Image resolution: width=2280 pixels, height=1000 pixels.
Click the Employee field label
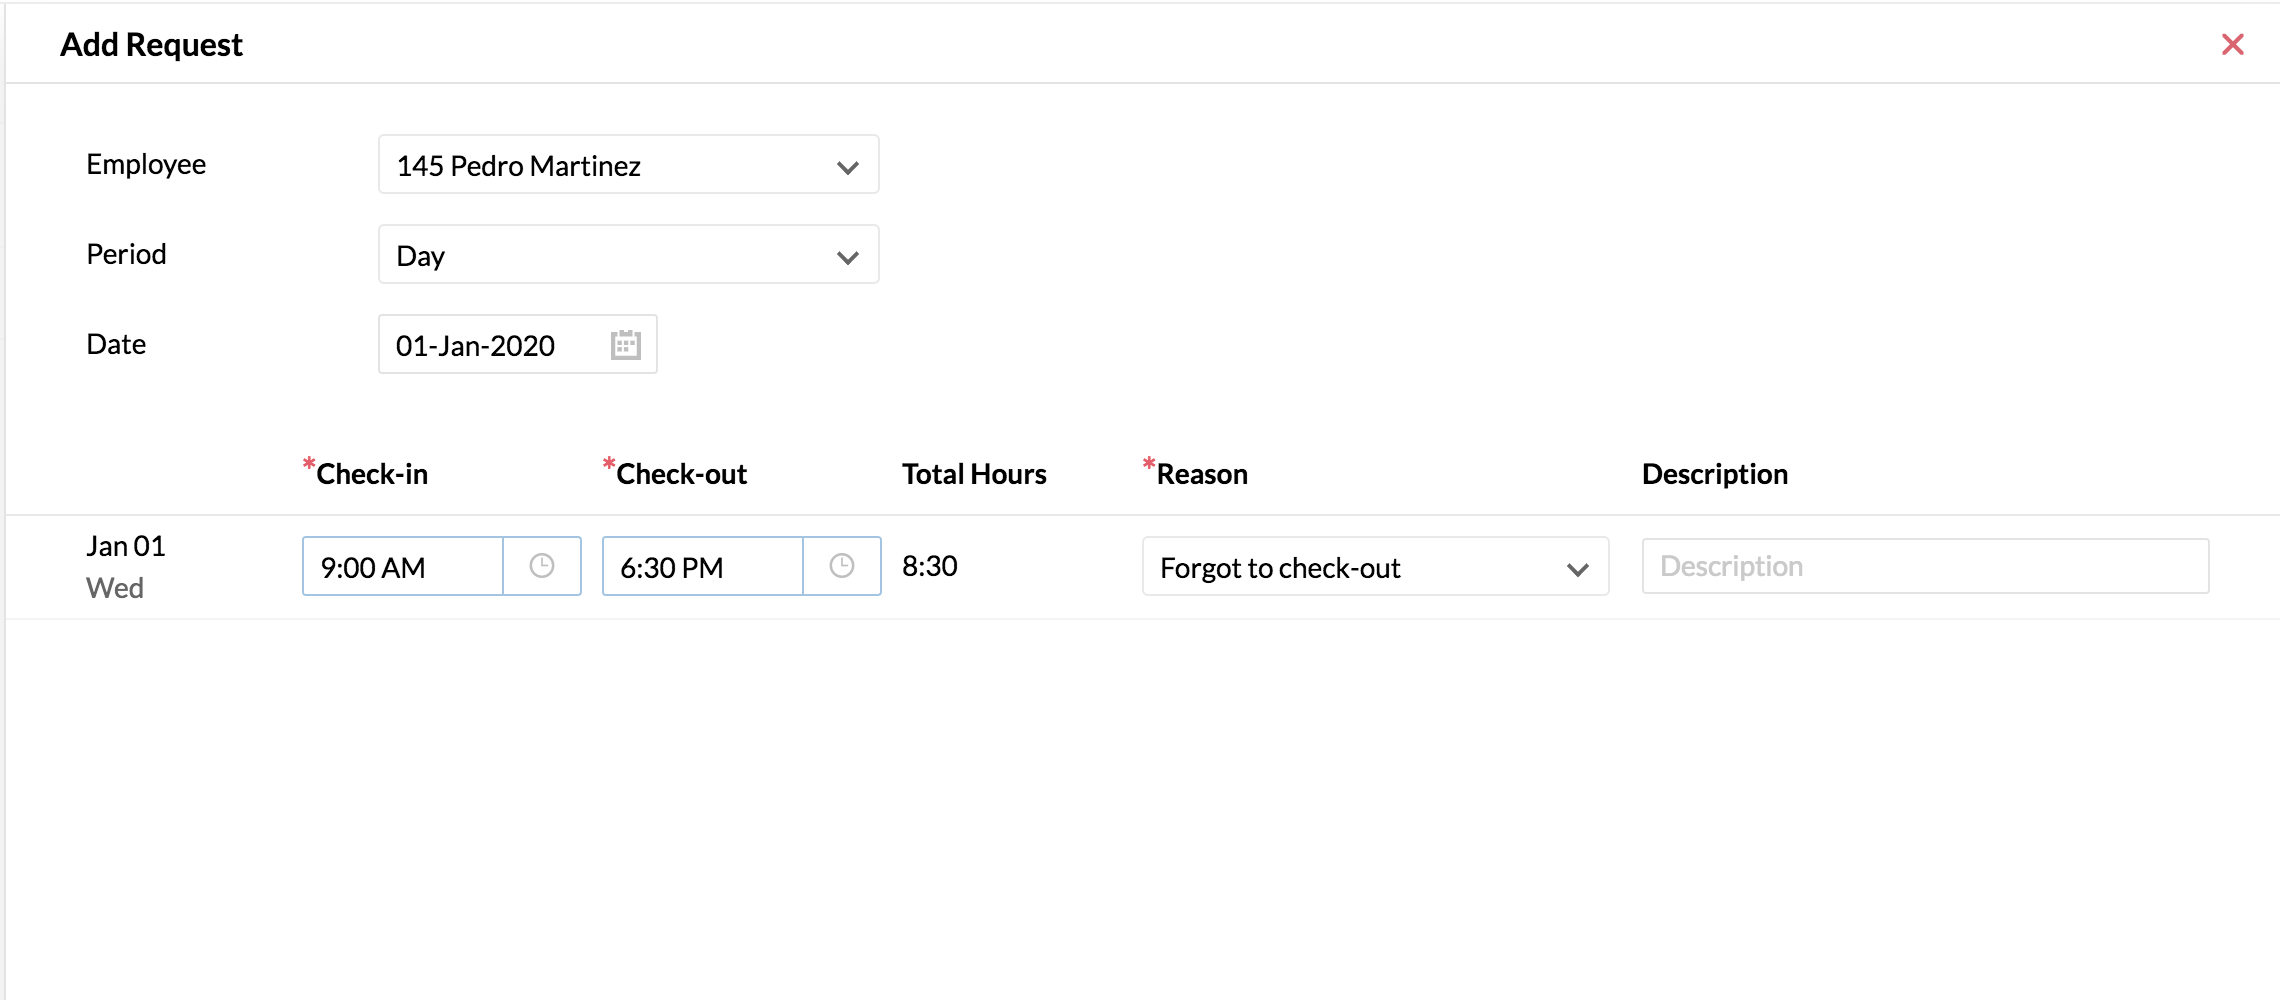pos(146,164)
